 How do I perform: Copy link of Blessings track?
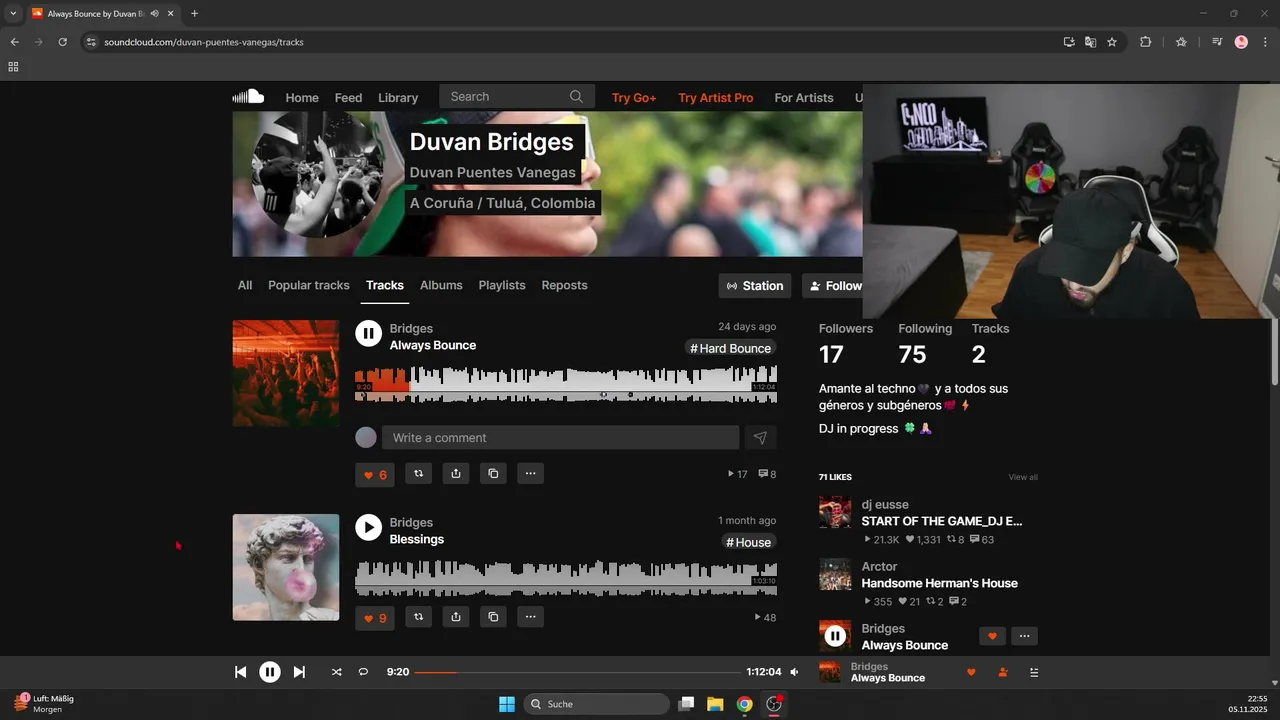(493, 617)
